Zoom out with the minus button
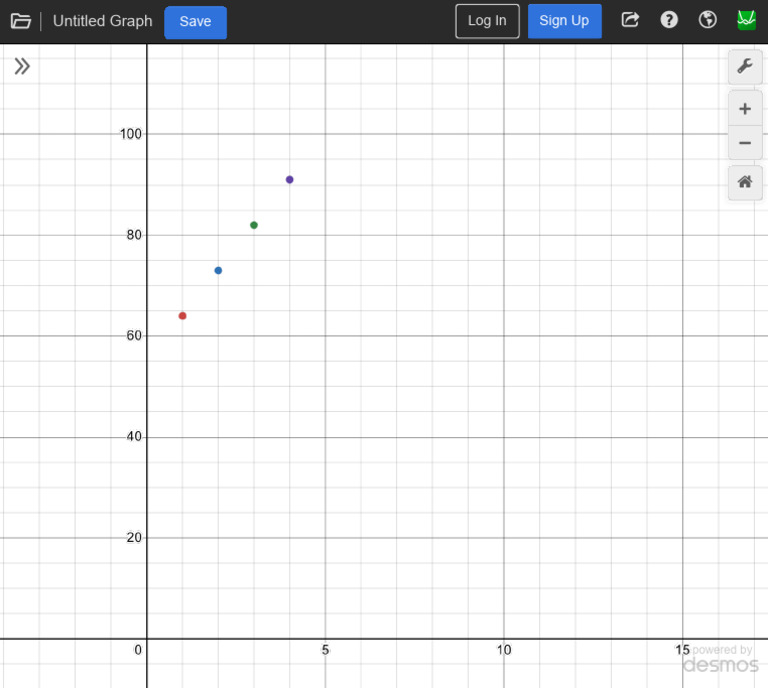 tap(745, 142)
